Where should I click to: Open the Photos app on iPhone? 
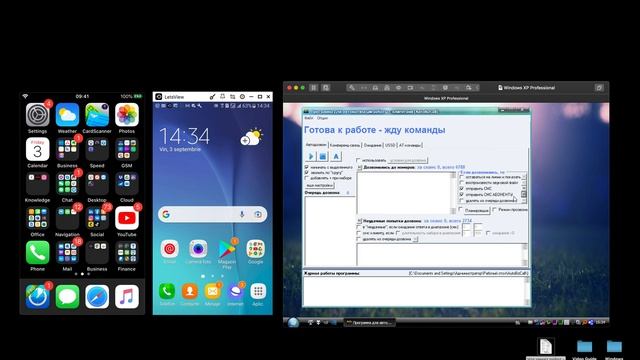(x=127, y=115)
